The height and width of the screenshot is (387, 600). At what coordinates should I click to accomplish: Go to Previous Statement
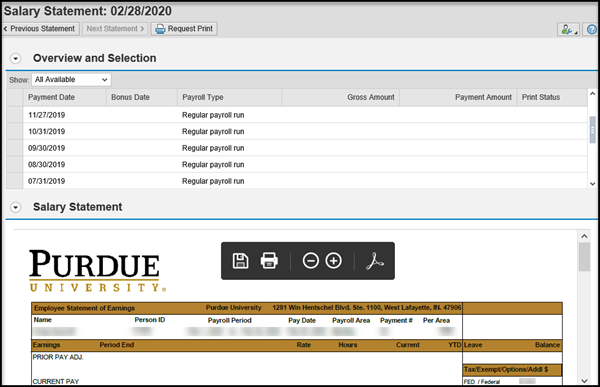click(x=40, y=29)
